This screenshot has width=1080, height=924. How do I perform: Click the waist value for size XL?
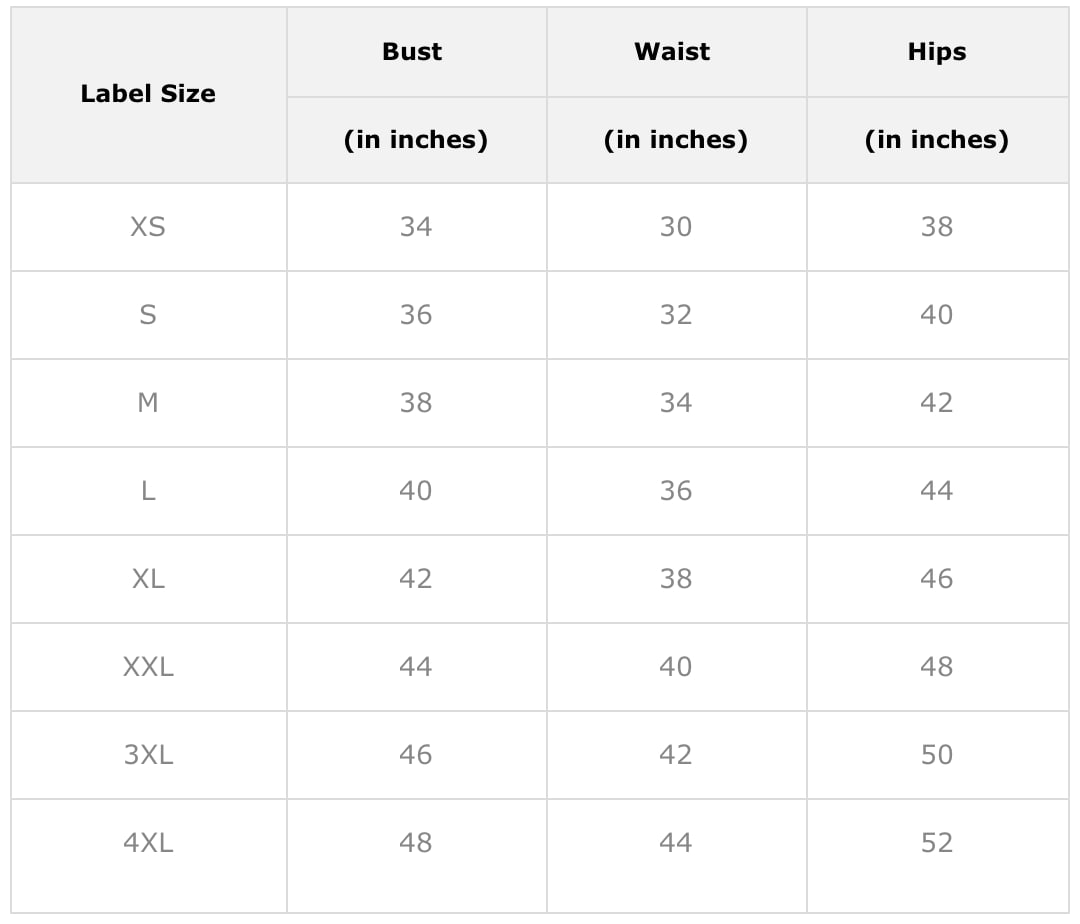point(676,579)
